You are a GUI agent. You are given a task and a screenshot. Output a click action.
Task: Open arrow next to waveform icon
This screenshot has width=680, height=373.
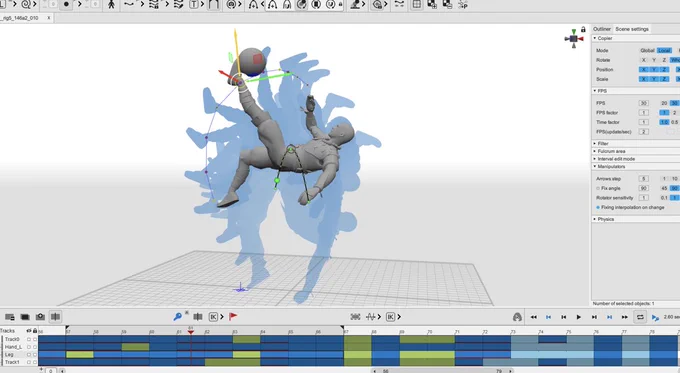[x=379, y=317]
